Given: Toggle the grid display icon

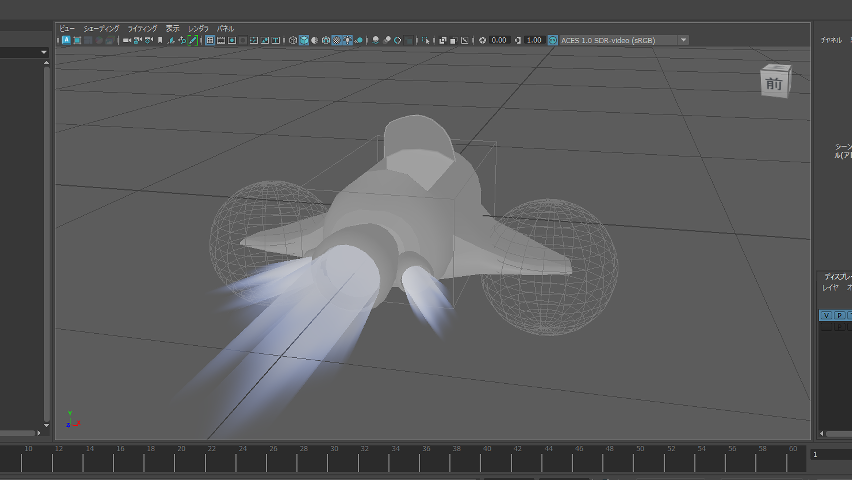Looking at the screenshot, I should click(210, 41).
